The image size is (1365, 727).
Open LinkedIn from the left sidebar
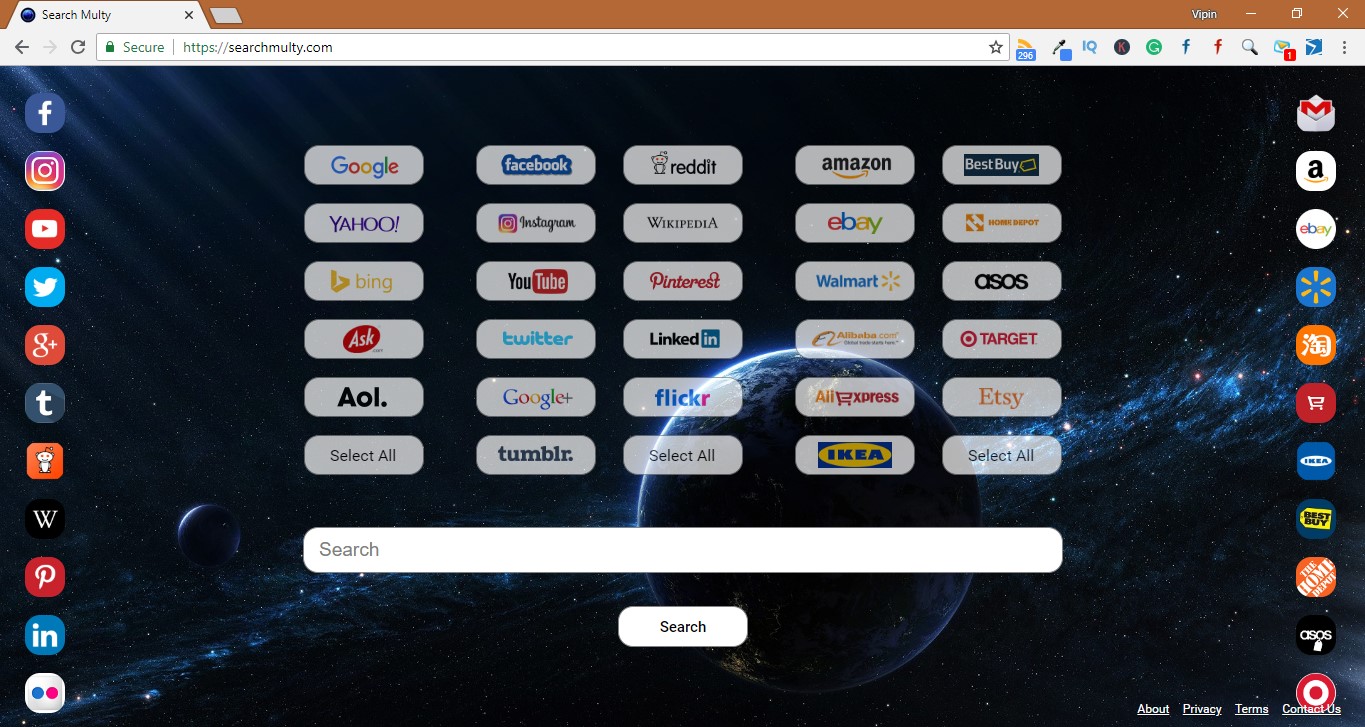(44, 635)
